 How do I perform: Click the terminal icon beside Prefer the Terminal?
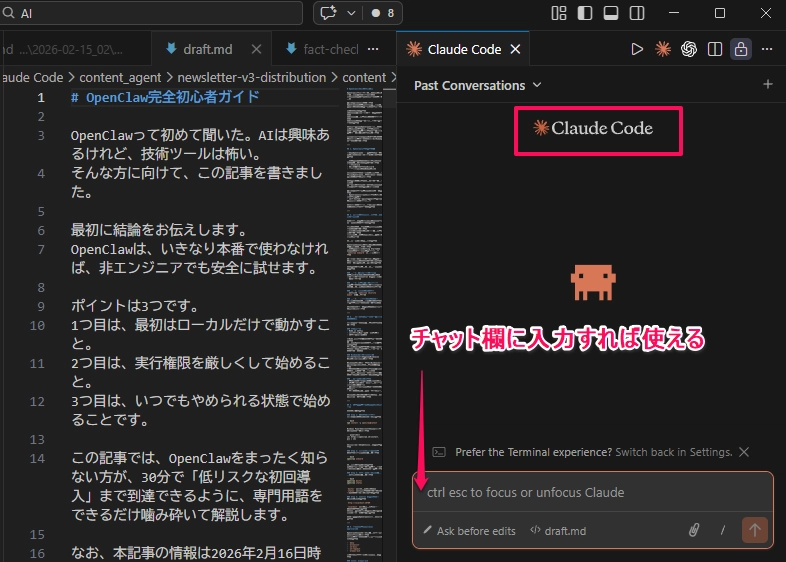tap(439, 452)
